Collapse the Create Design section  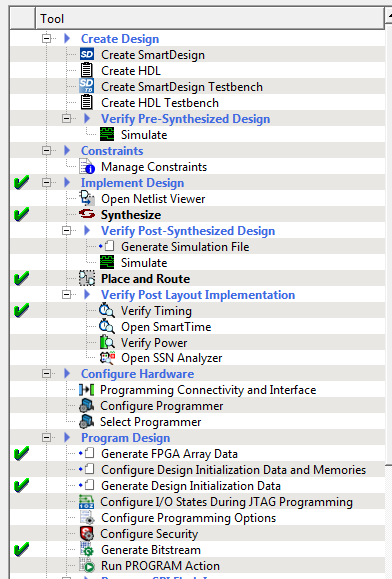click(x=47, y=38)
